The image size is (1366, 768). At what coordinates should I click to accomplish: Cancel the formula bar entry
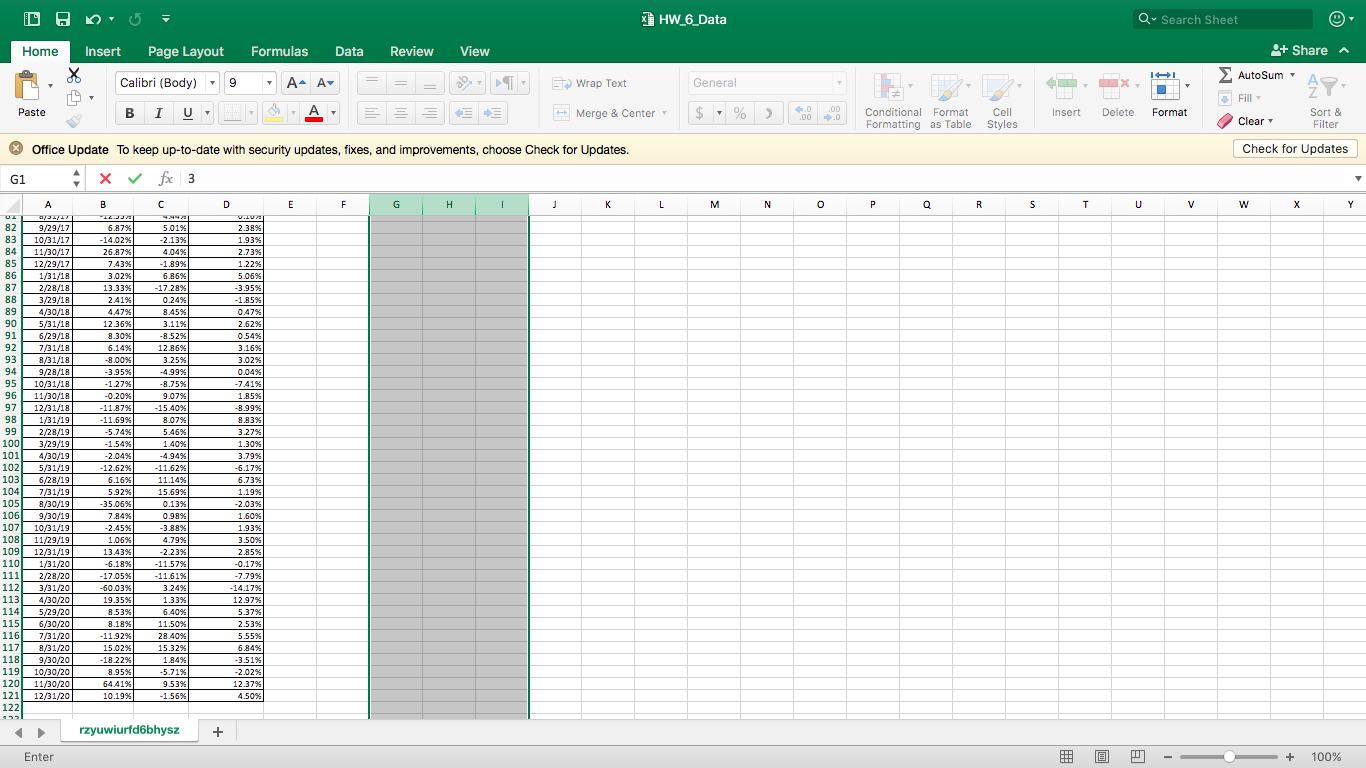pyautogui.click(x=105, y=179)
